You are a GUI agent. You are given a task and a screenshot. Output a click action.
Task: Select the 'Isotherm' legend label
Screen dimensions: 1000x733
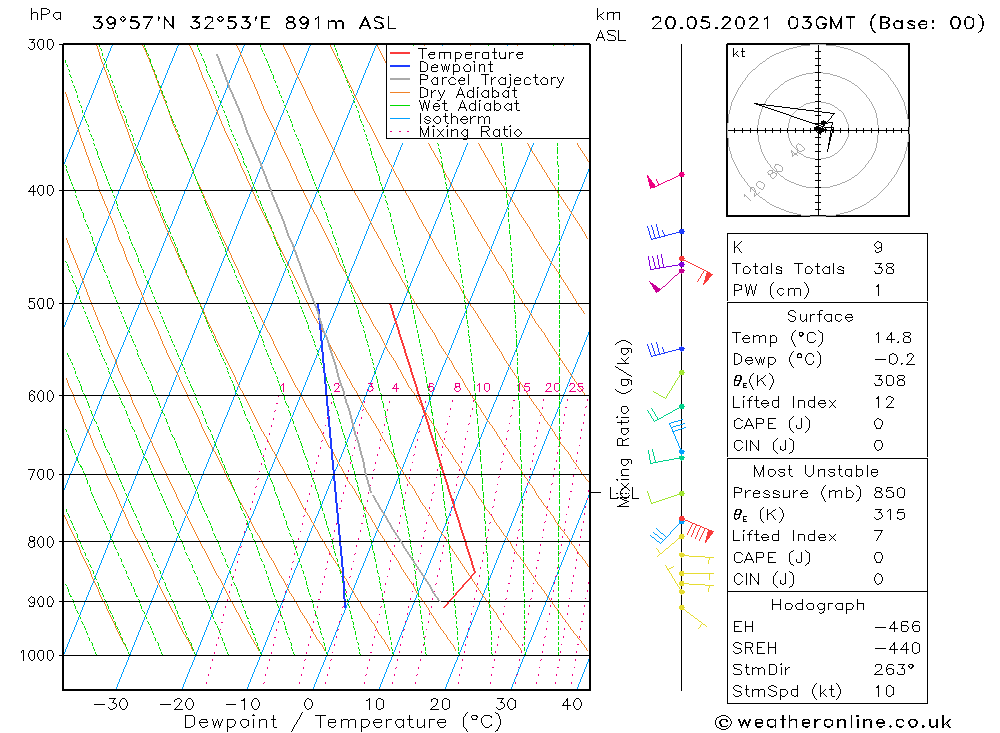[455, 119]
